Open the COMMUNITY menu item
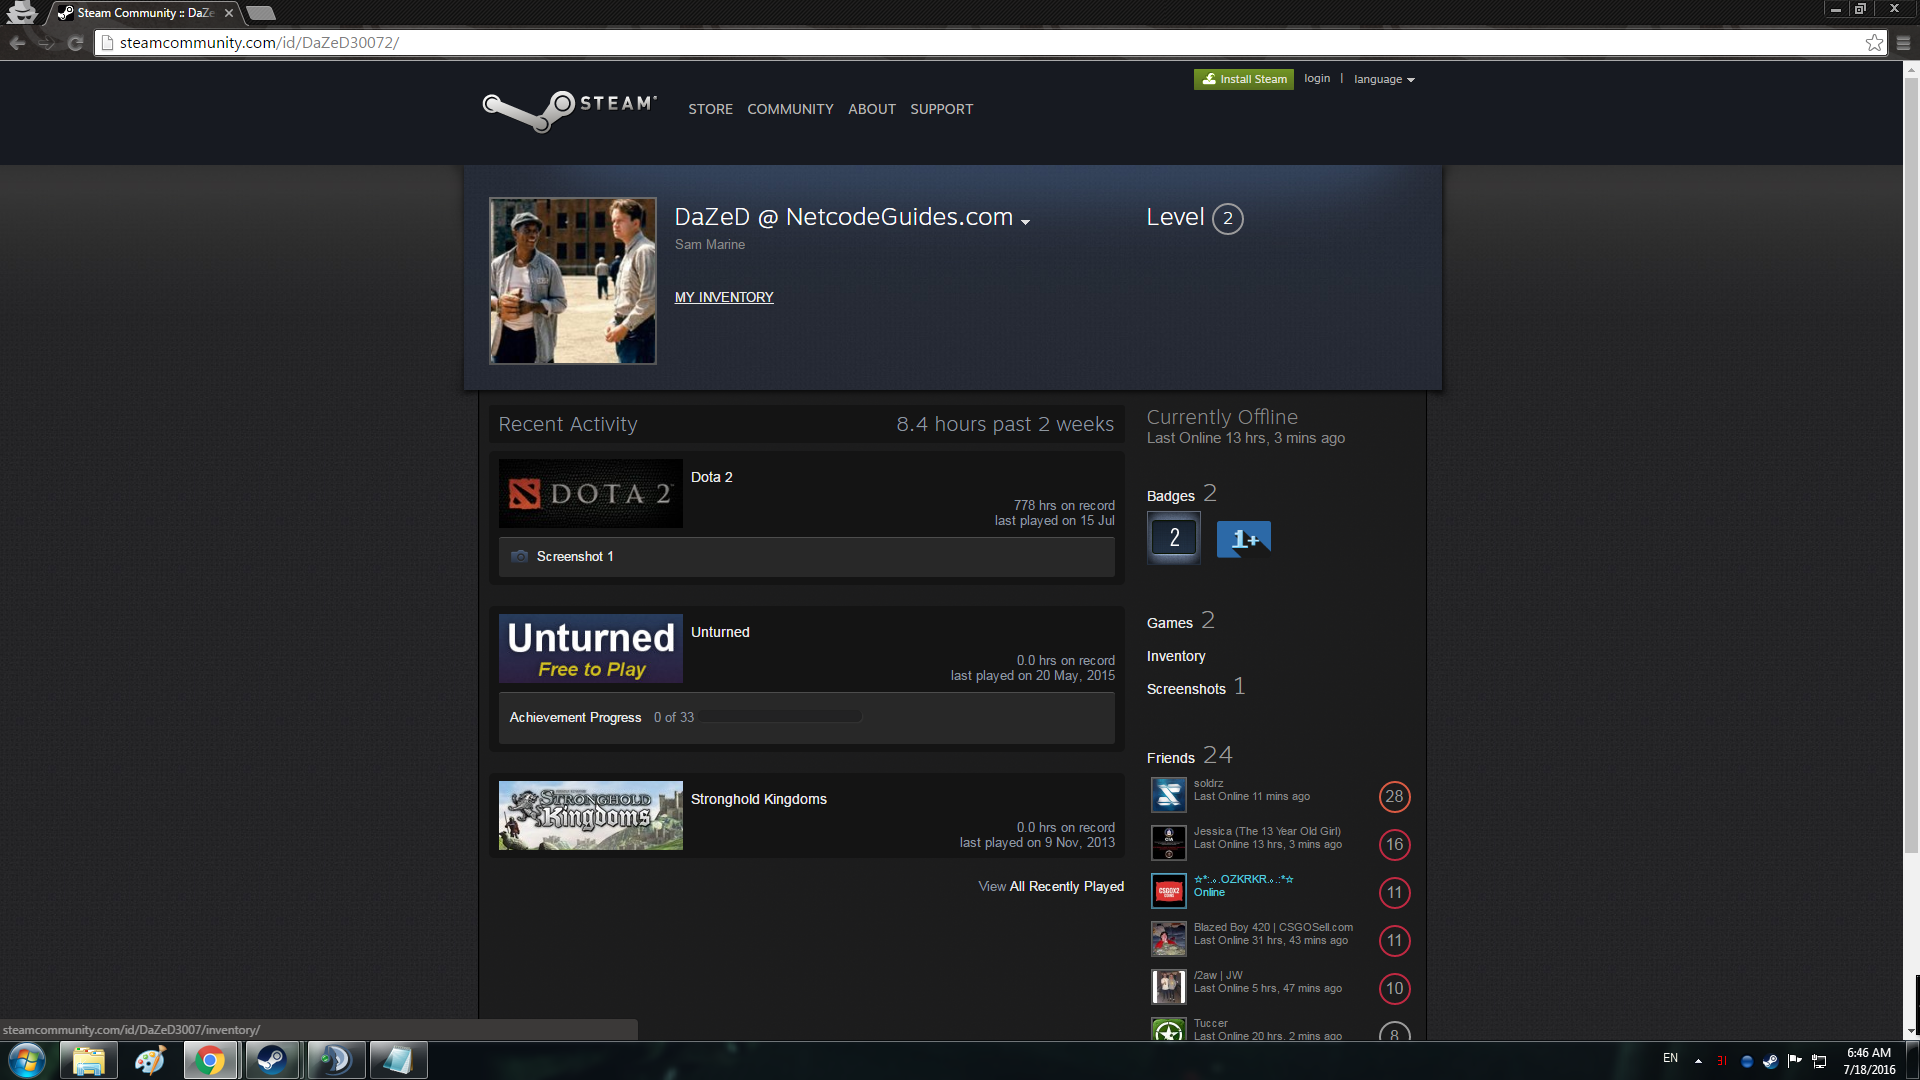1920x1080 pixels. click(x=790, y=109)
